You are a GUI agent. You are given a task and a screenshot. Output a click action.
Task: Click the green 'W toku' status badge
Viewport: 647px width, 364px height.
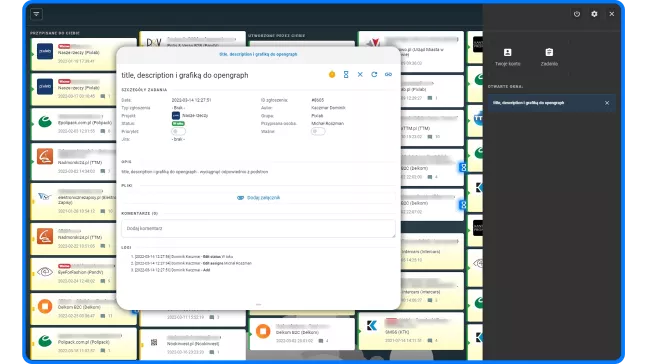(x=178, y=123)
